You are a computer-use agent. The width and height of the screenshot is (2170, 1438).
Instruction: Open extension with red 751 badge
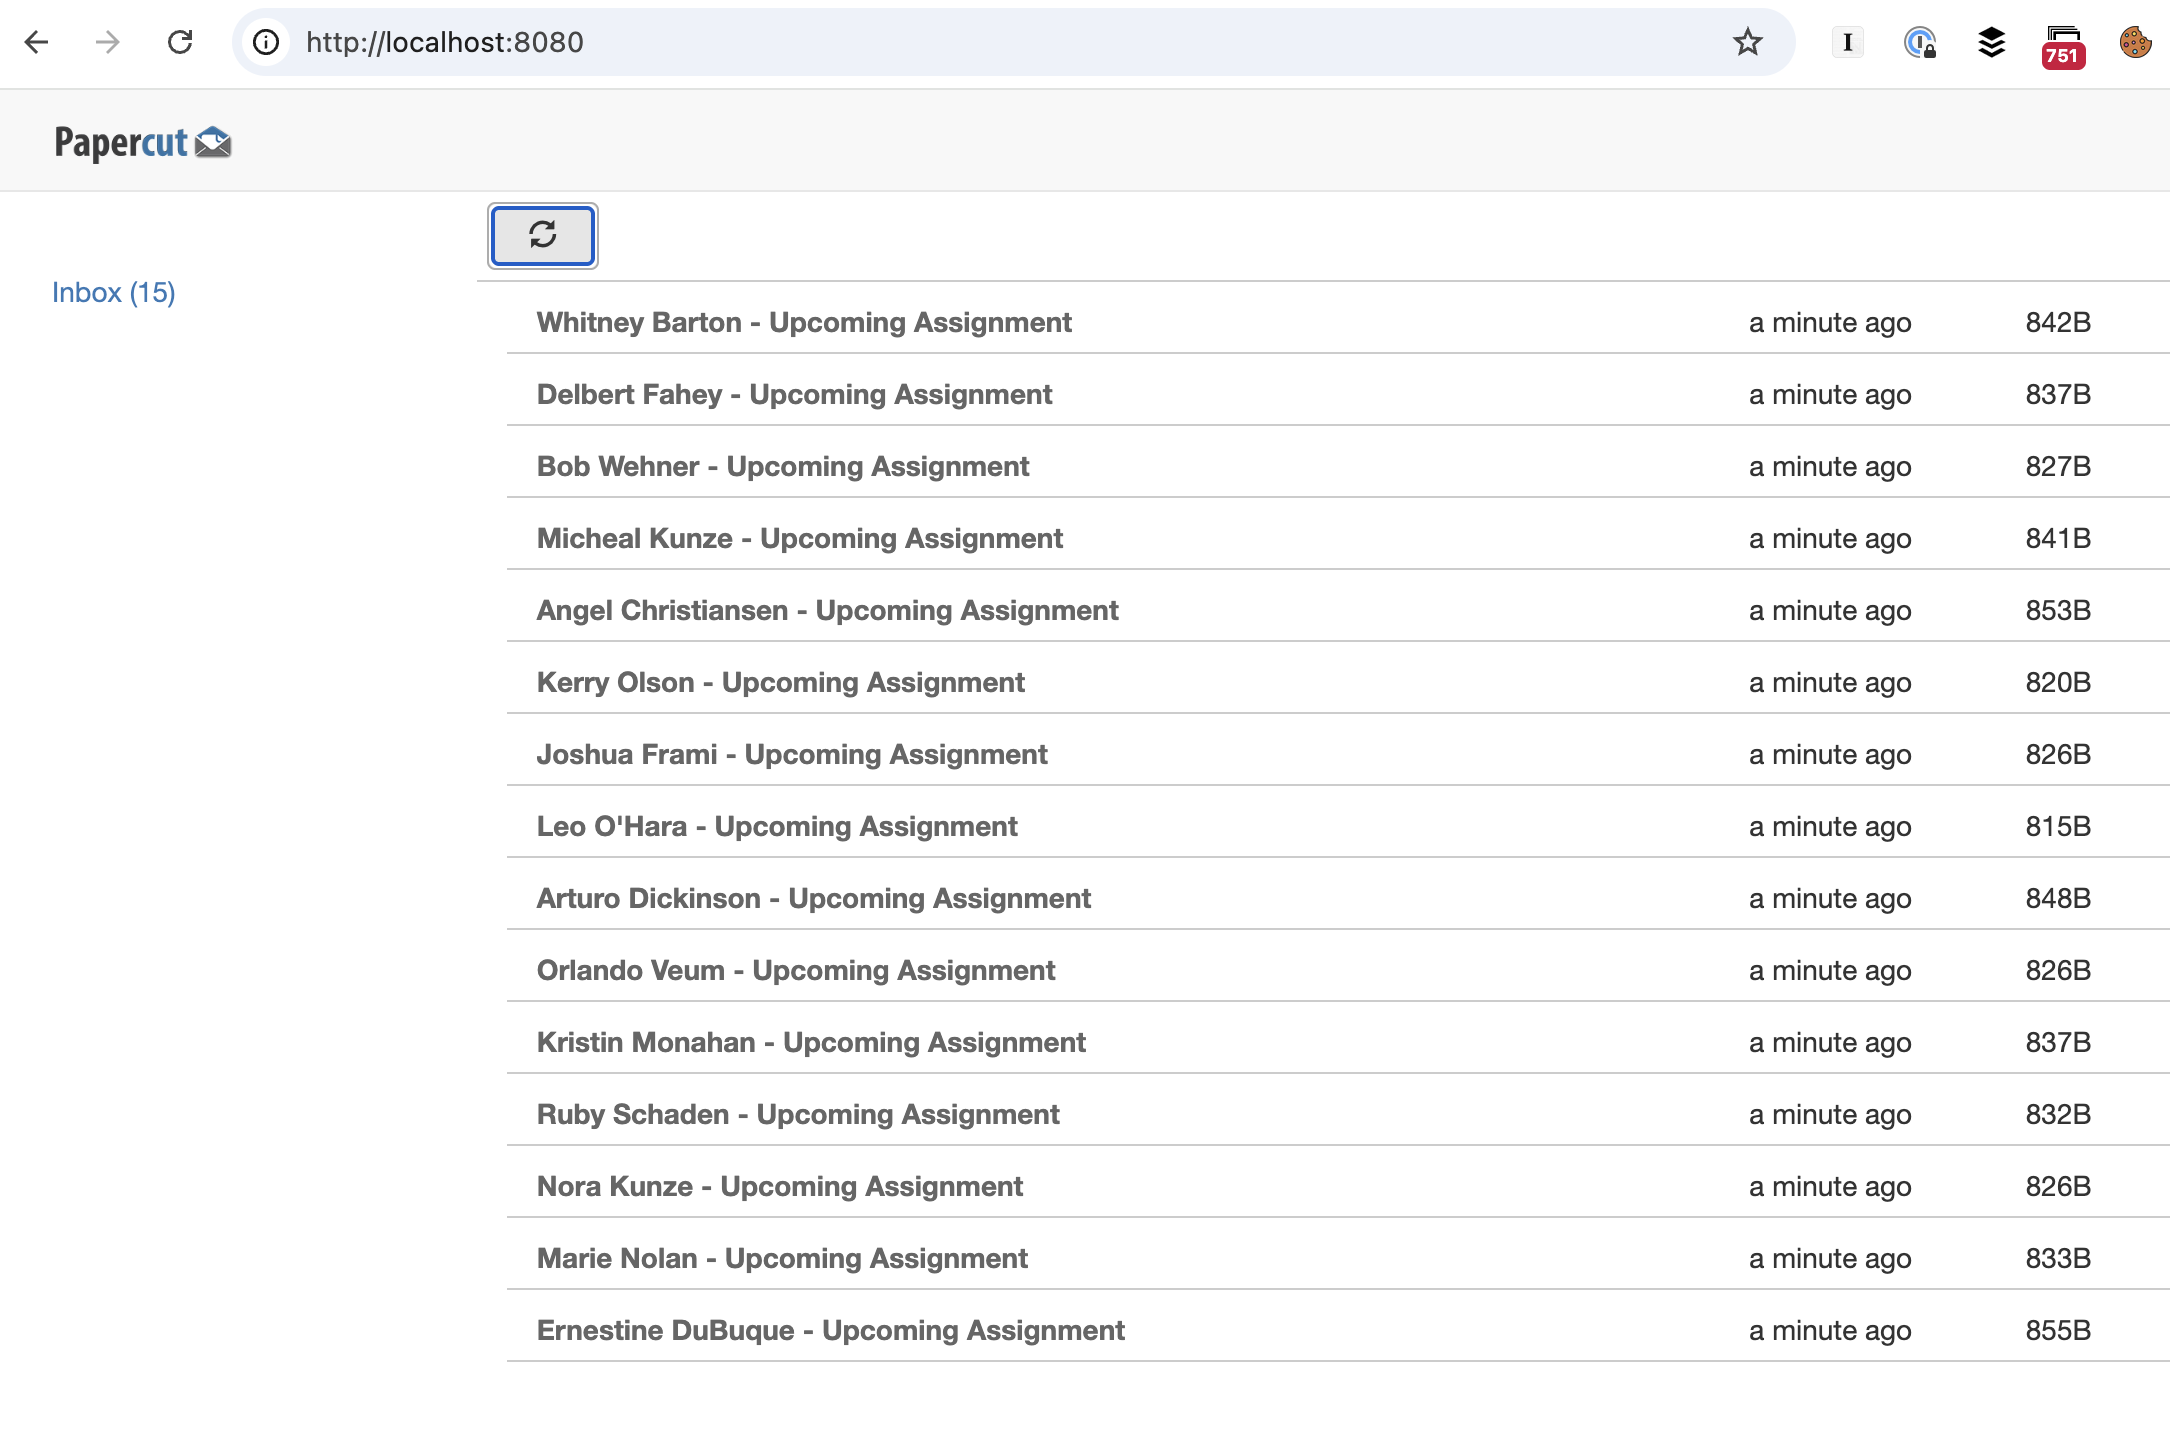(x=2063, y=46)
